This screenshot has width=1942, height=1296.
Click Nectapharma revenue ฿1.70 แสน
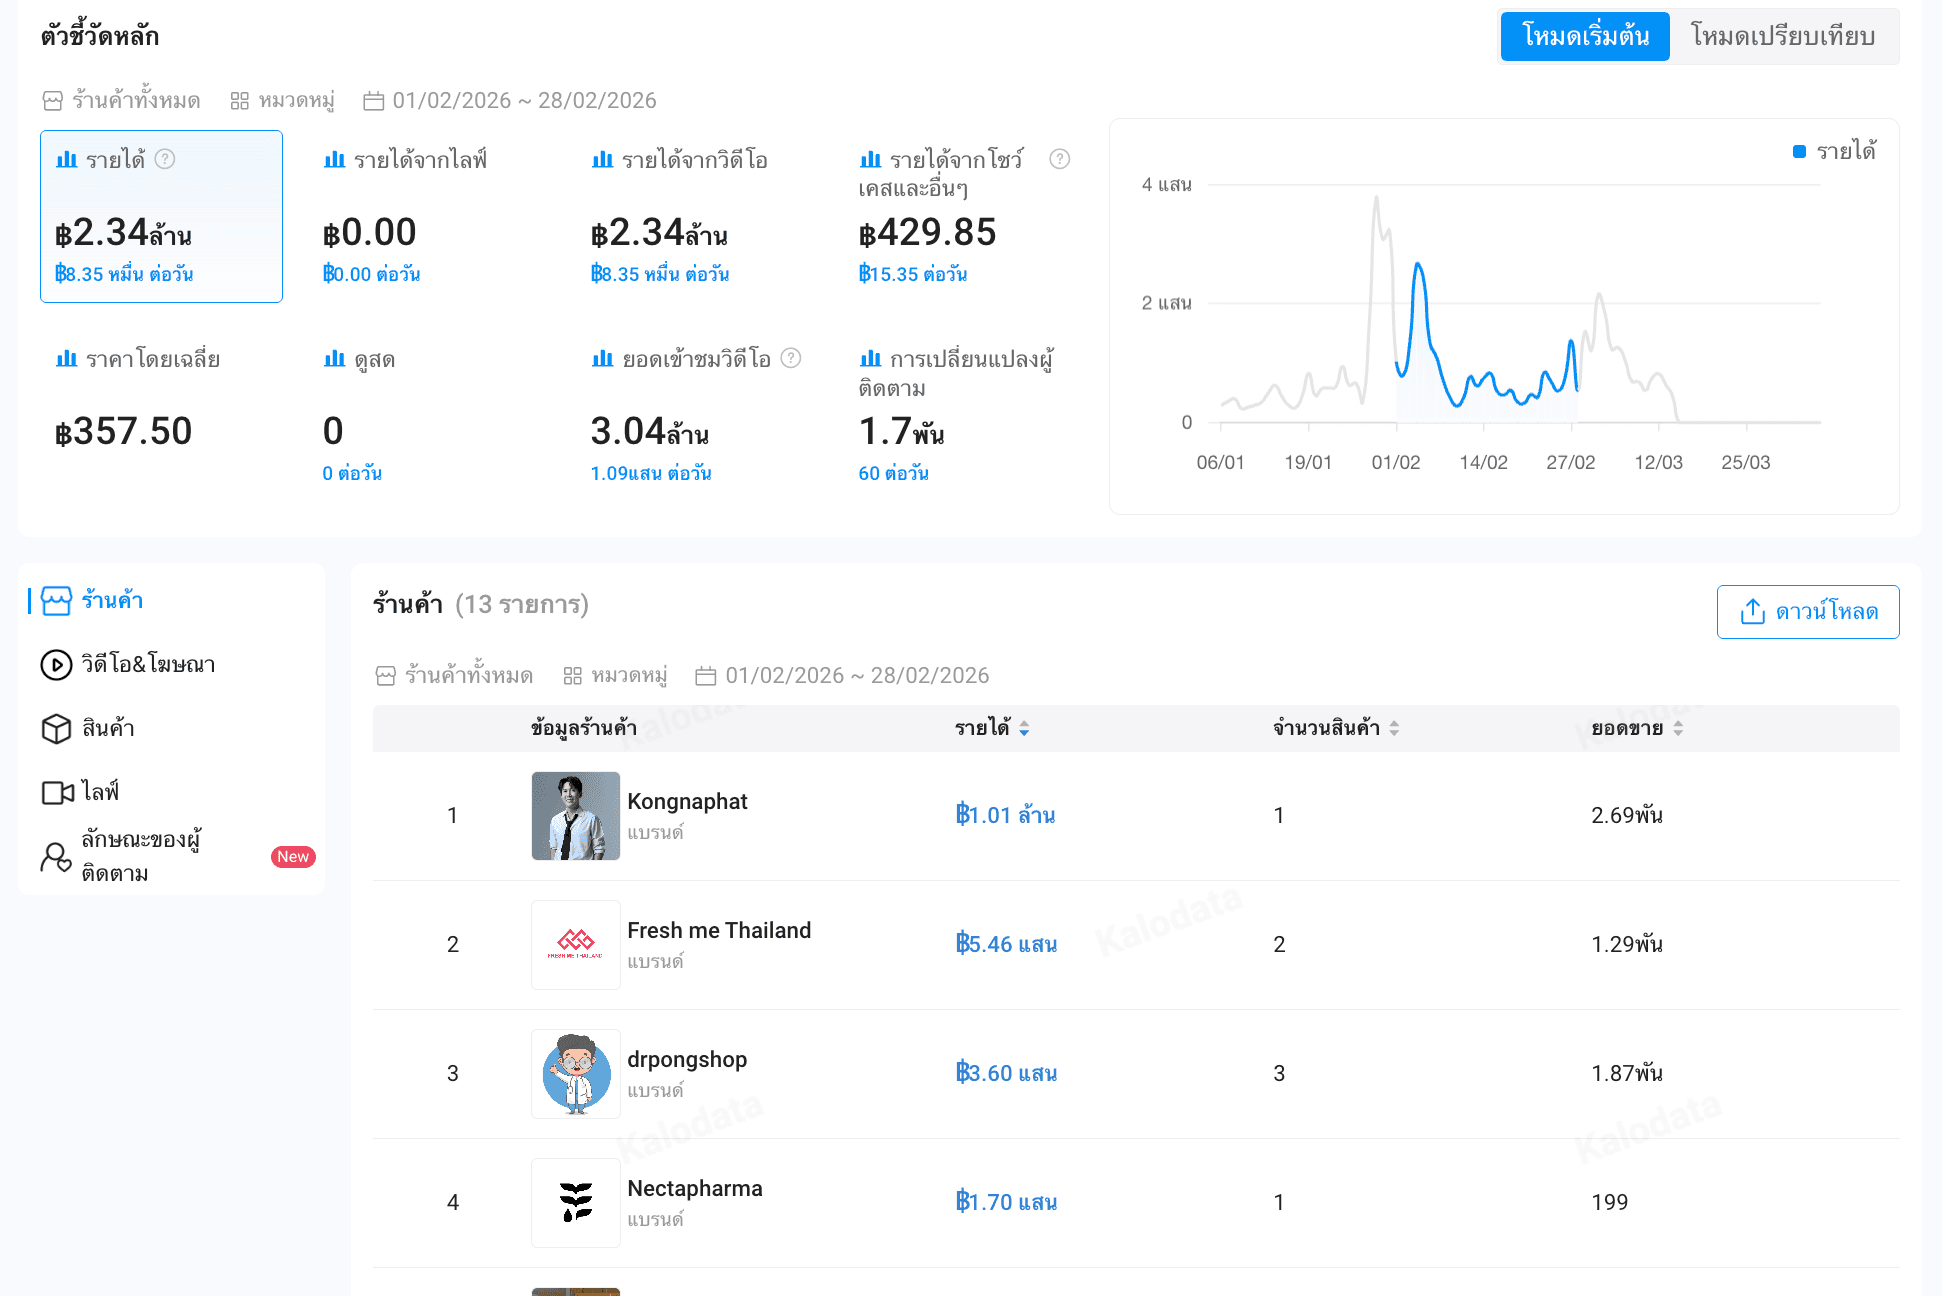pos(1006,1203)
